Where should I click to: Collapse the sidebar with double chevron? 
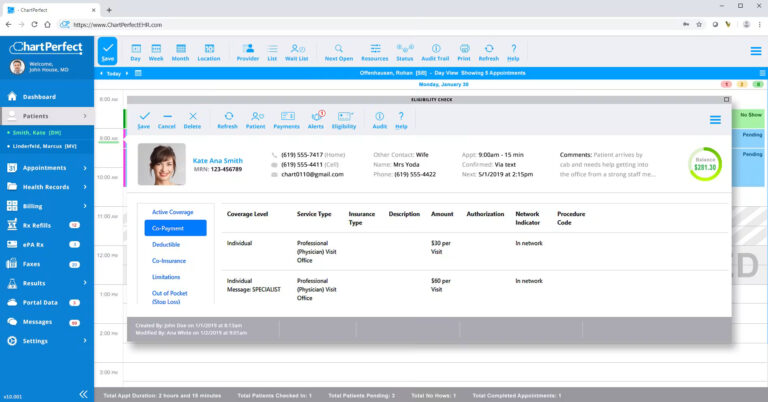[x=84, y=394]
